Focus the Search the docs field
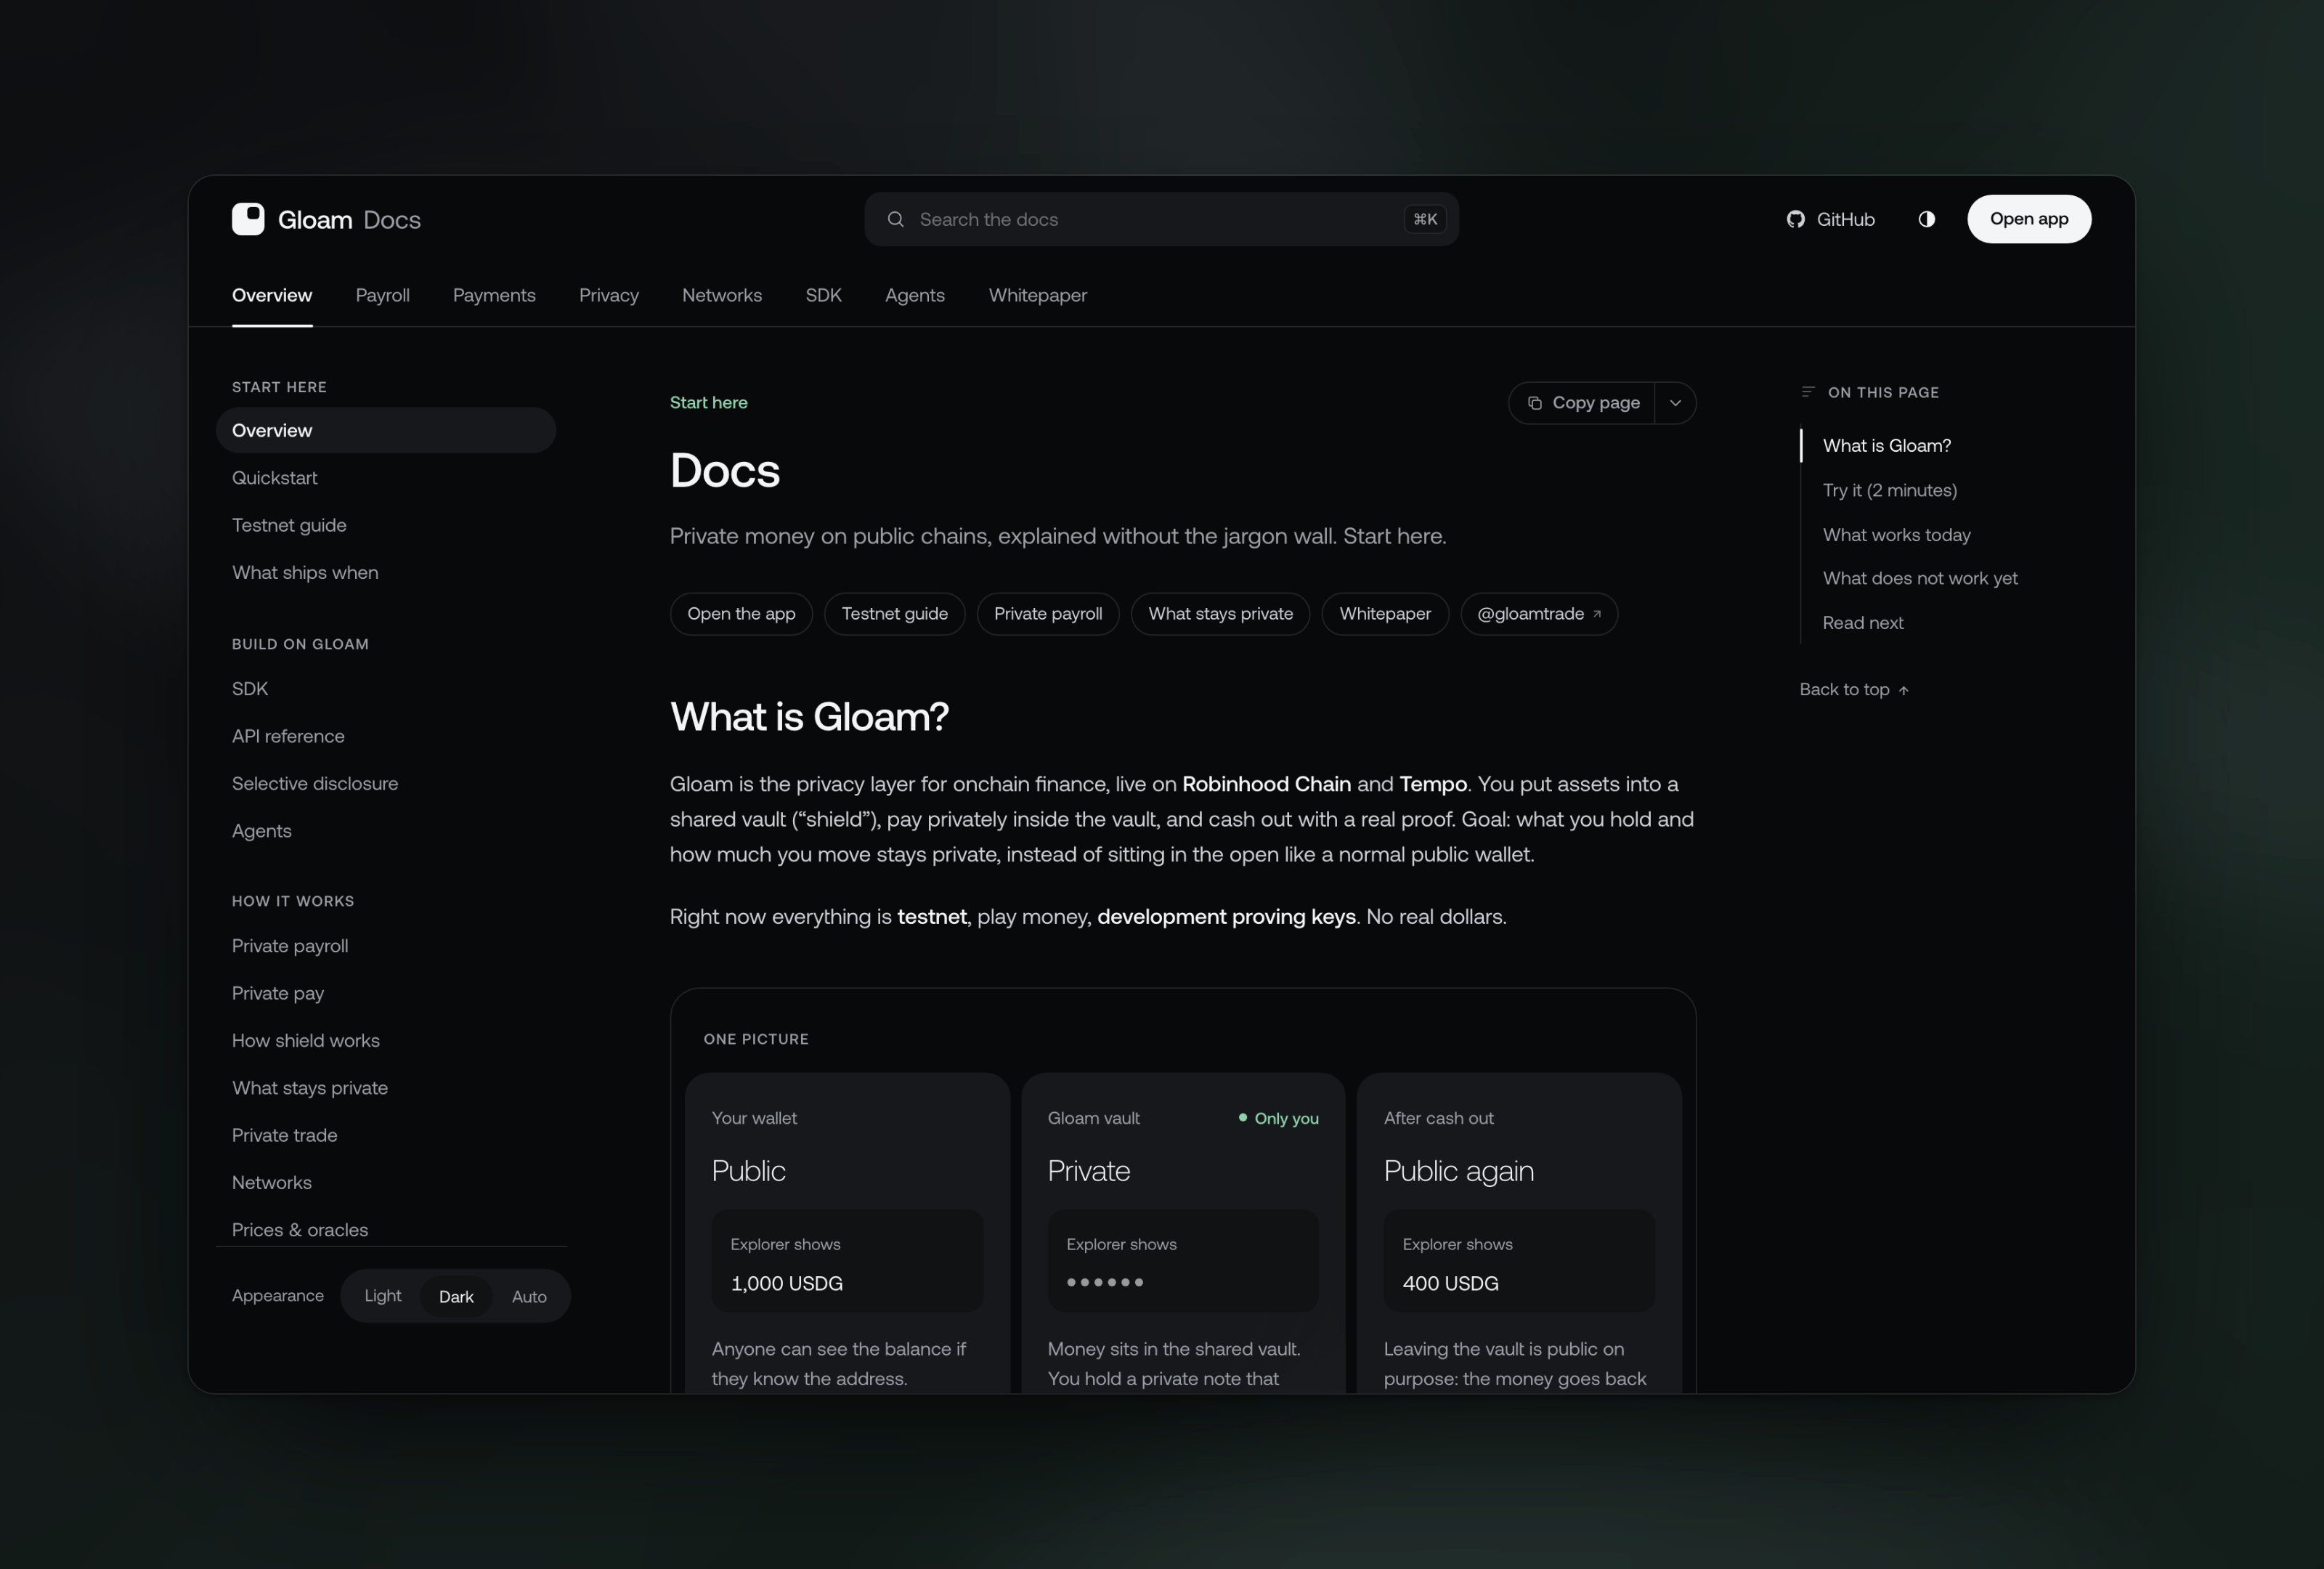 point(1161,219)
